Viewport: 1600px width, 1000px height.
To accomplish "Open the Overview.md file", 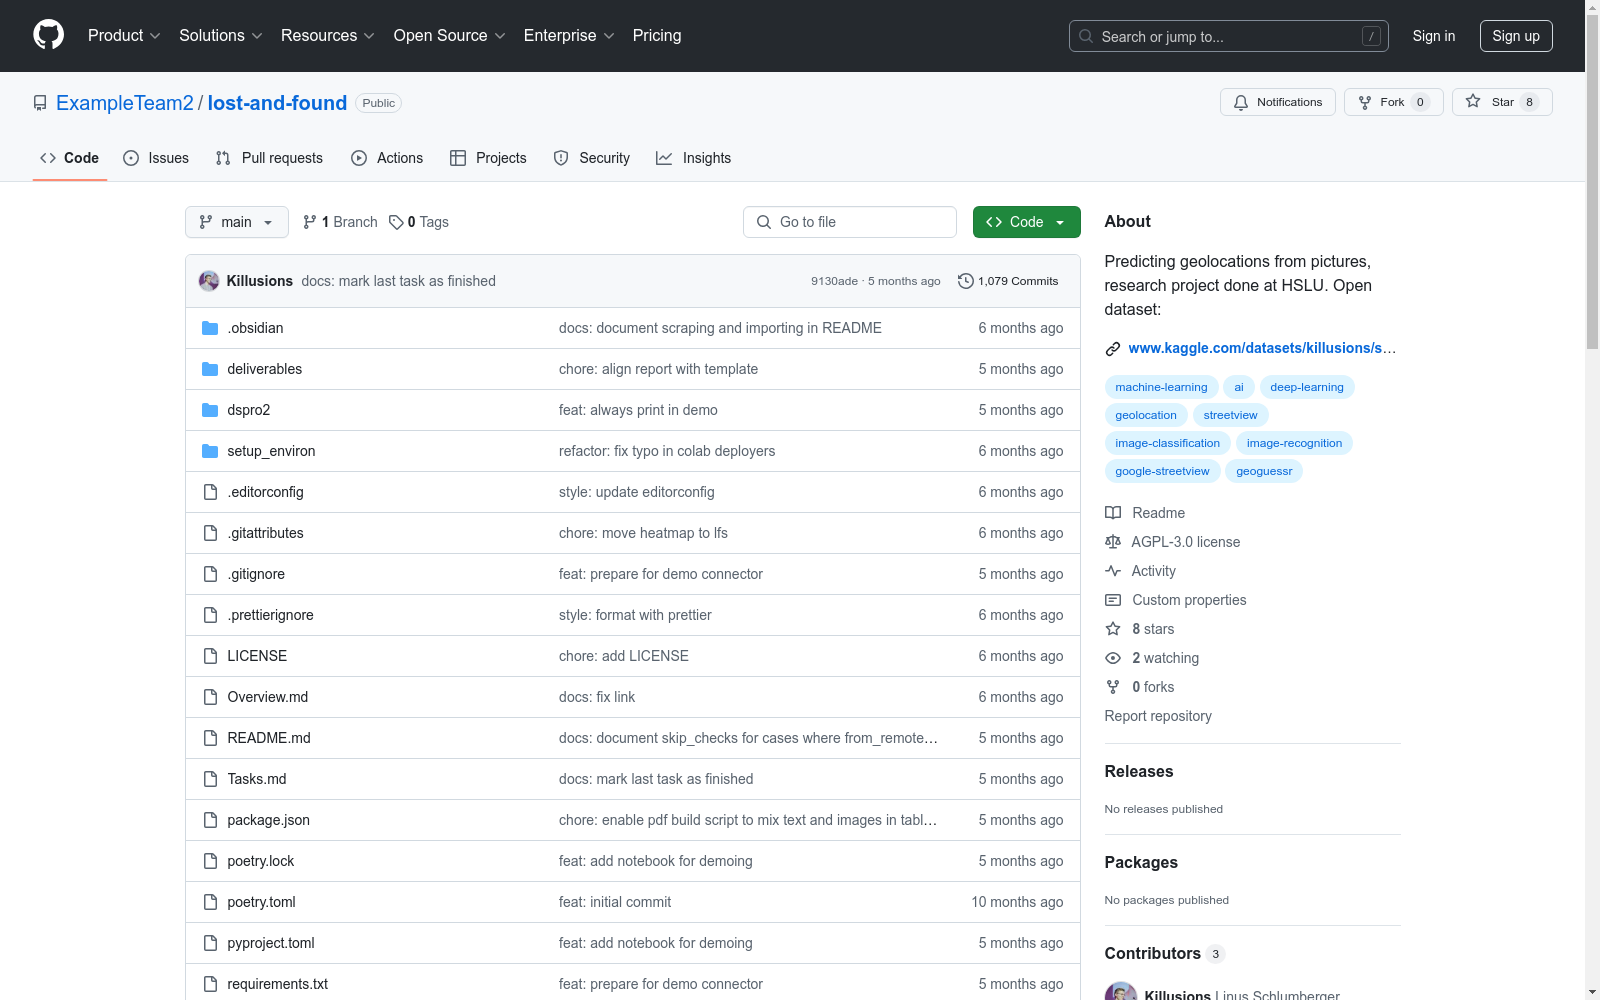I will coord(268,697).
